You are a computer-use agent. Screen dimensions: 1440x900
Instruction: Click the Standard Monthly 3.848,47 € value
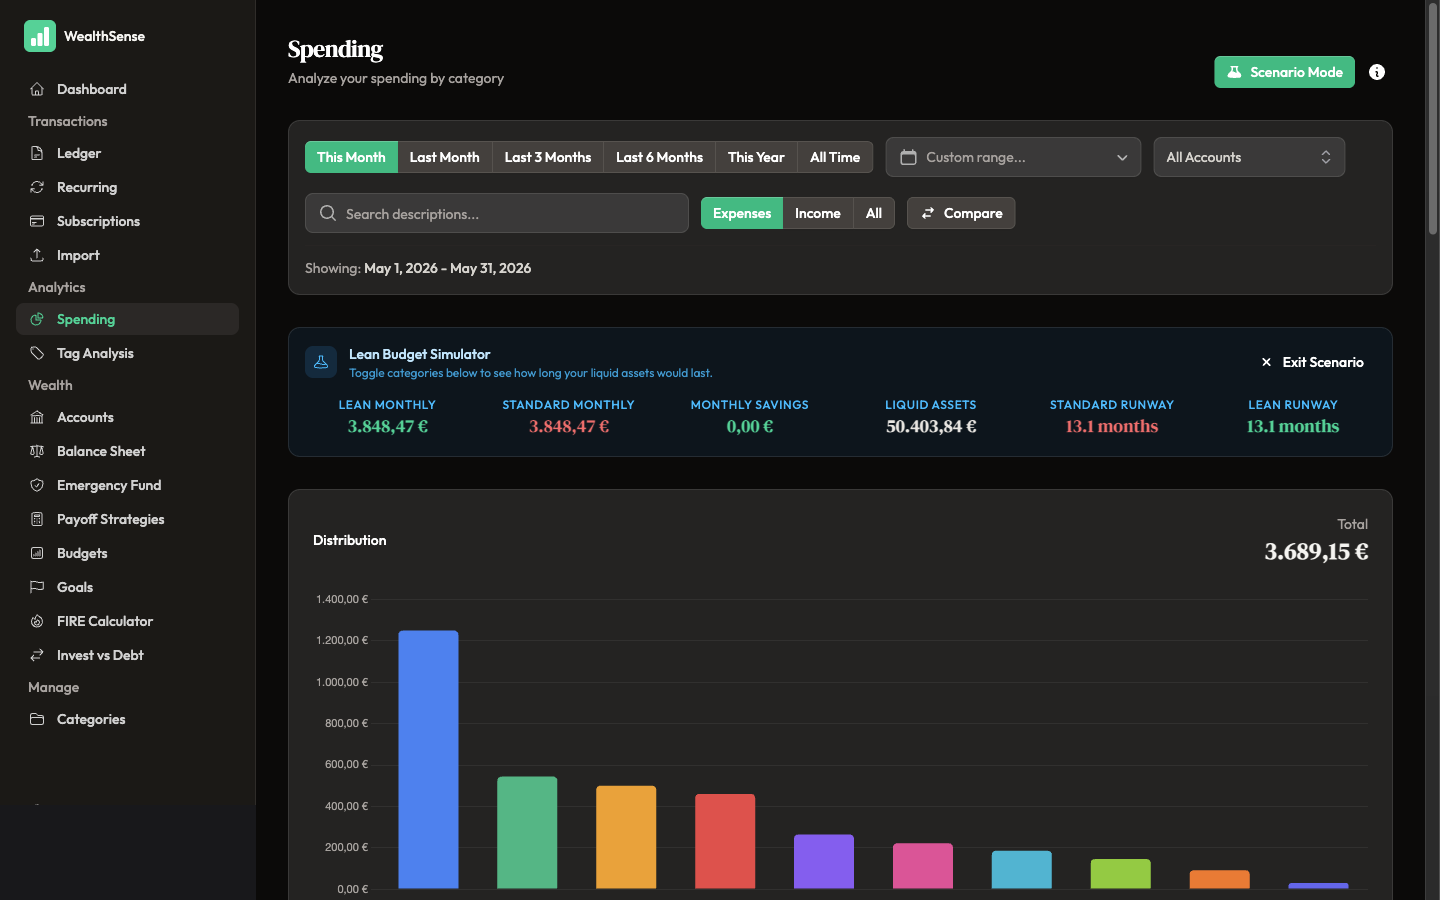[569, 426]
